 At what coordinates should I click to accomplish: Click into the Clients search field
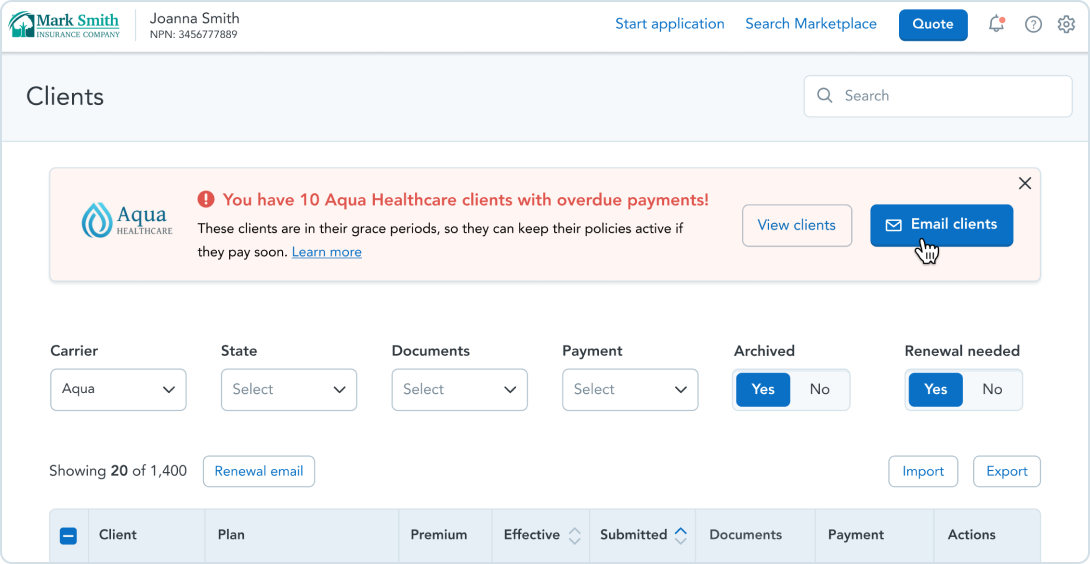pos(938,96)
